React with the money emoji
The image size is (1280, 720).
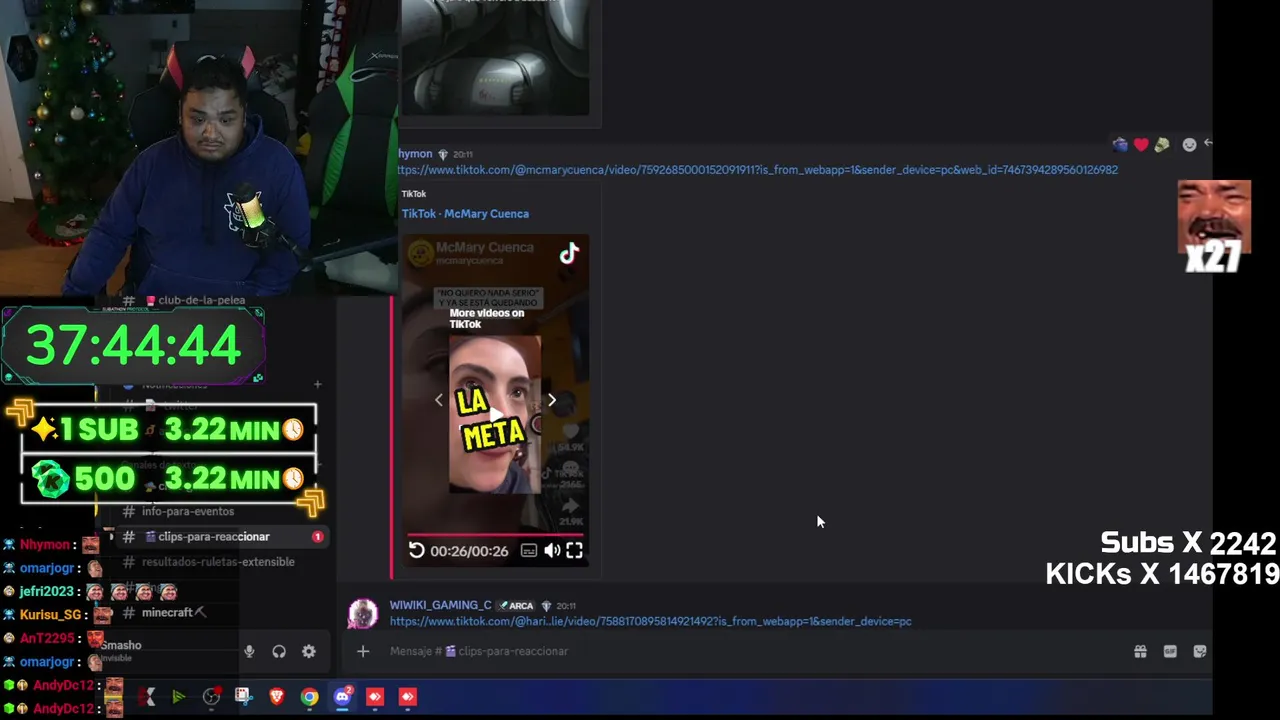click(x=1162, y=145)
